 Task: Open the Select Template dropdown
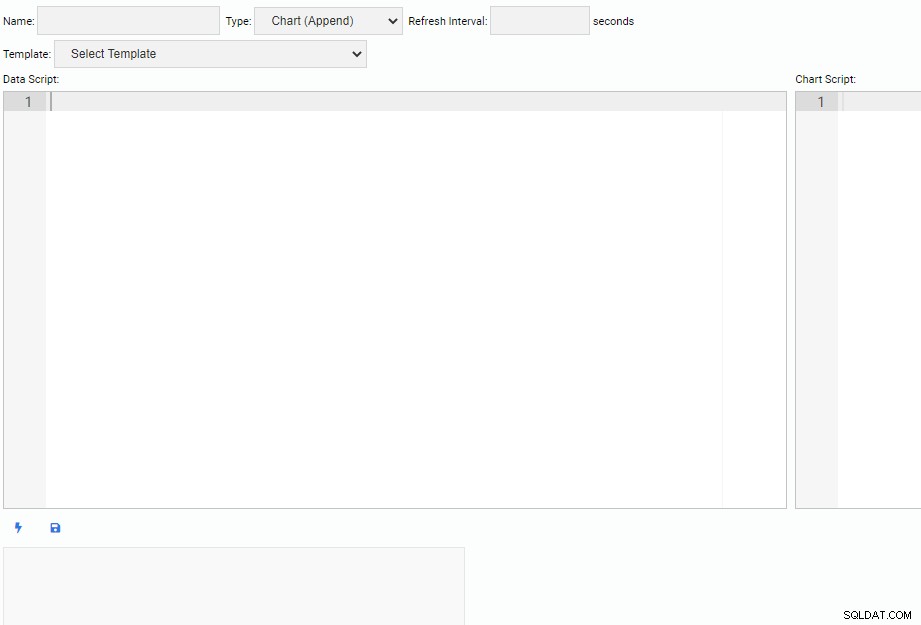[210, 54]
